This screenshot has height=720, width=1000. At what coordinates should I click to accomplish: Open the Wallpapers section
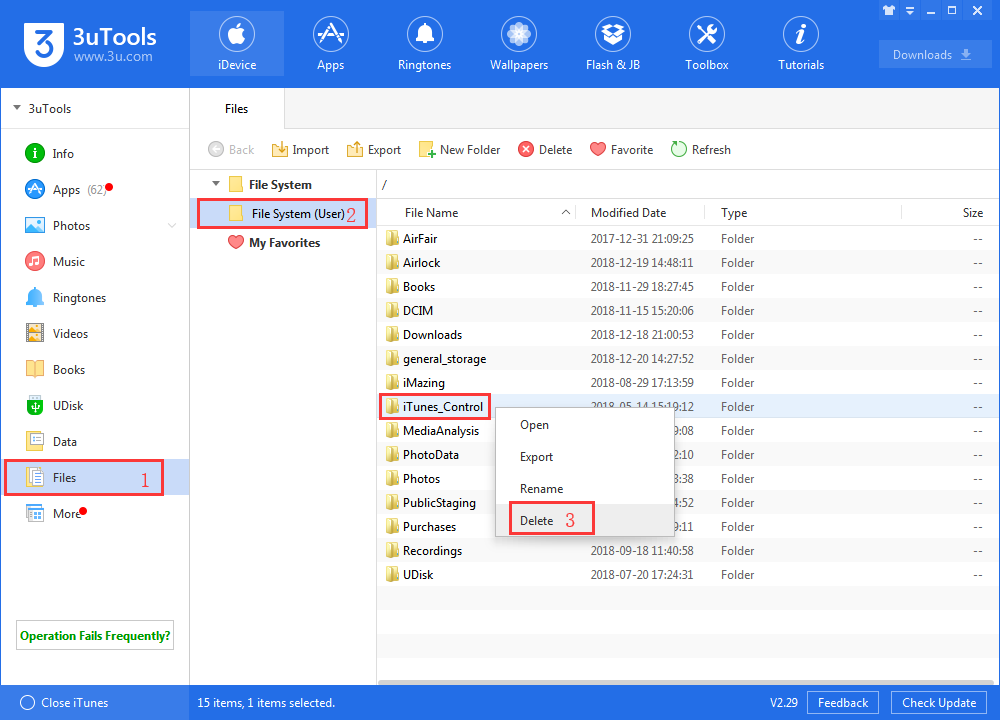pyautogui.click(x=518, y=43)
